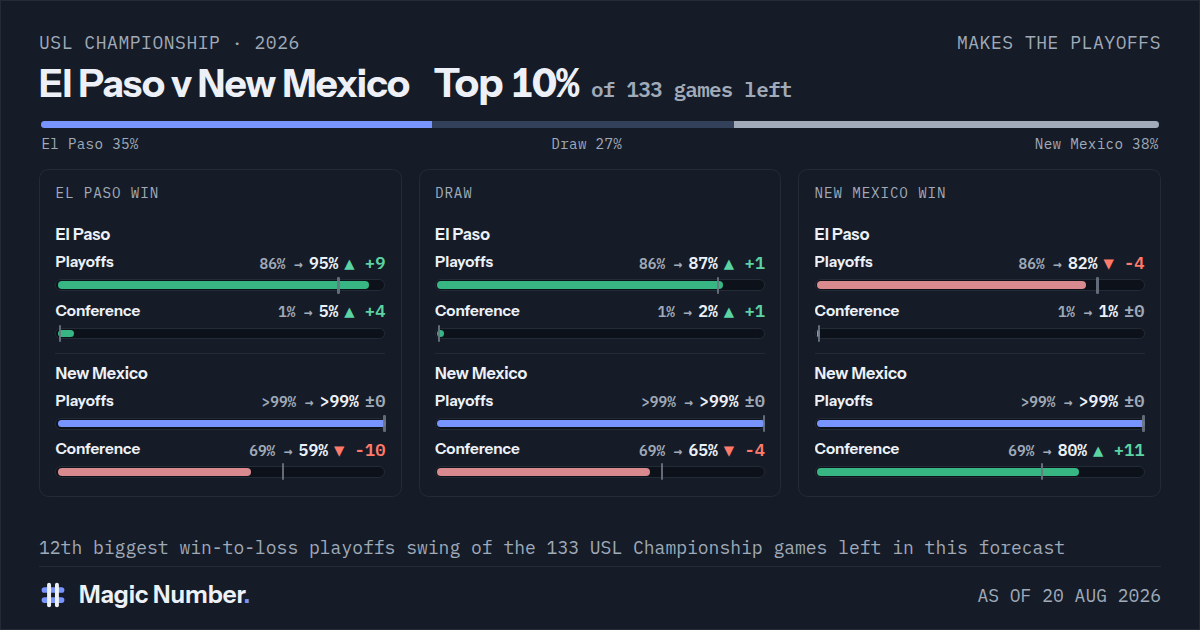Click the Magic Number brand name
This screenshot has height=630, width=1200.
[164, 595]
